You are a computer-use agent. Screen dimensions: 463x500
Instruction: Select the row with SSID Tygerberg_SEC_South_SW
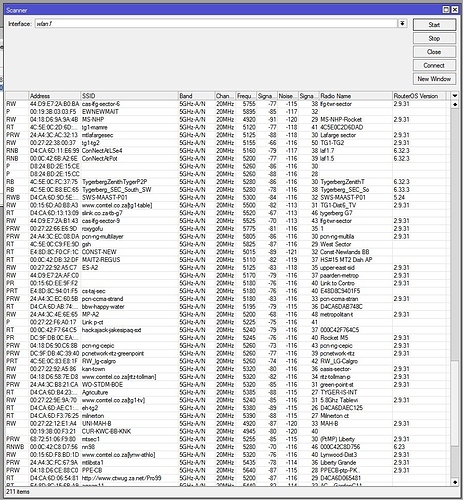[x=227, y=190]
